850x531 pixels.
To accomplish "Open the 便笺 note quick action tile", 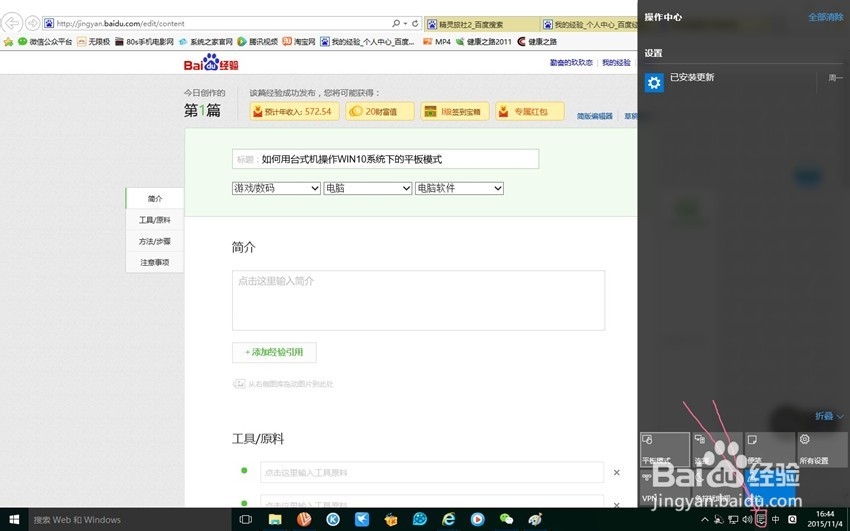I will (x=770, y=449).
